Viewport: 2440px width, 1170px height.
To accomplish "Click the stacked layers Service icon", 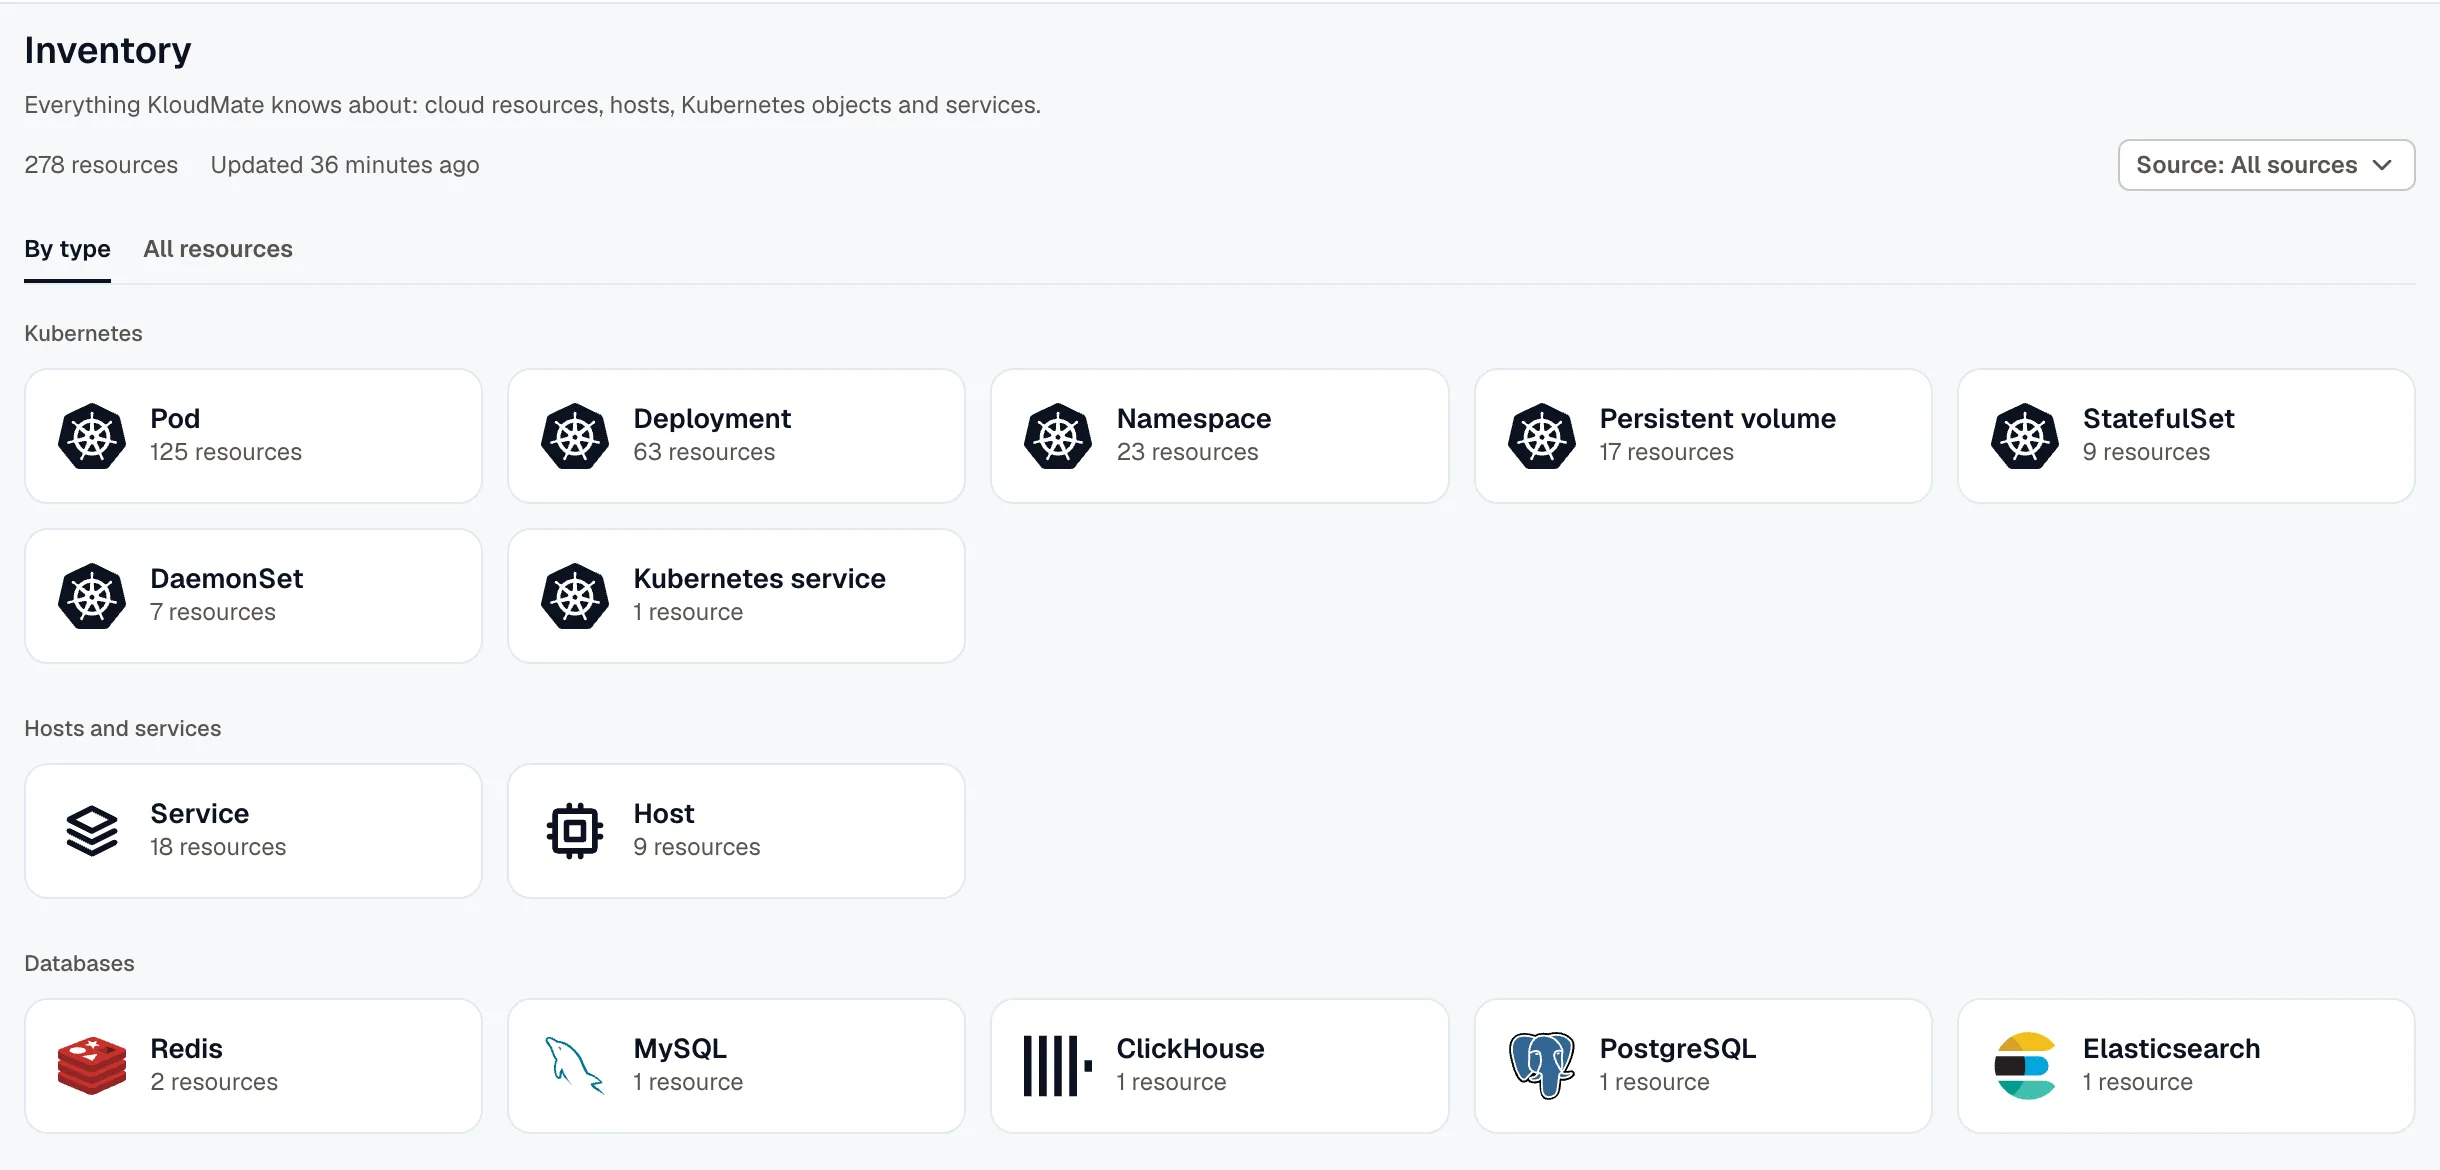I will [x=92, y=831].
